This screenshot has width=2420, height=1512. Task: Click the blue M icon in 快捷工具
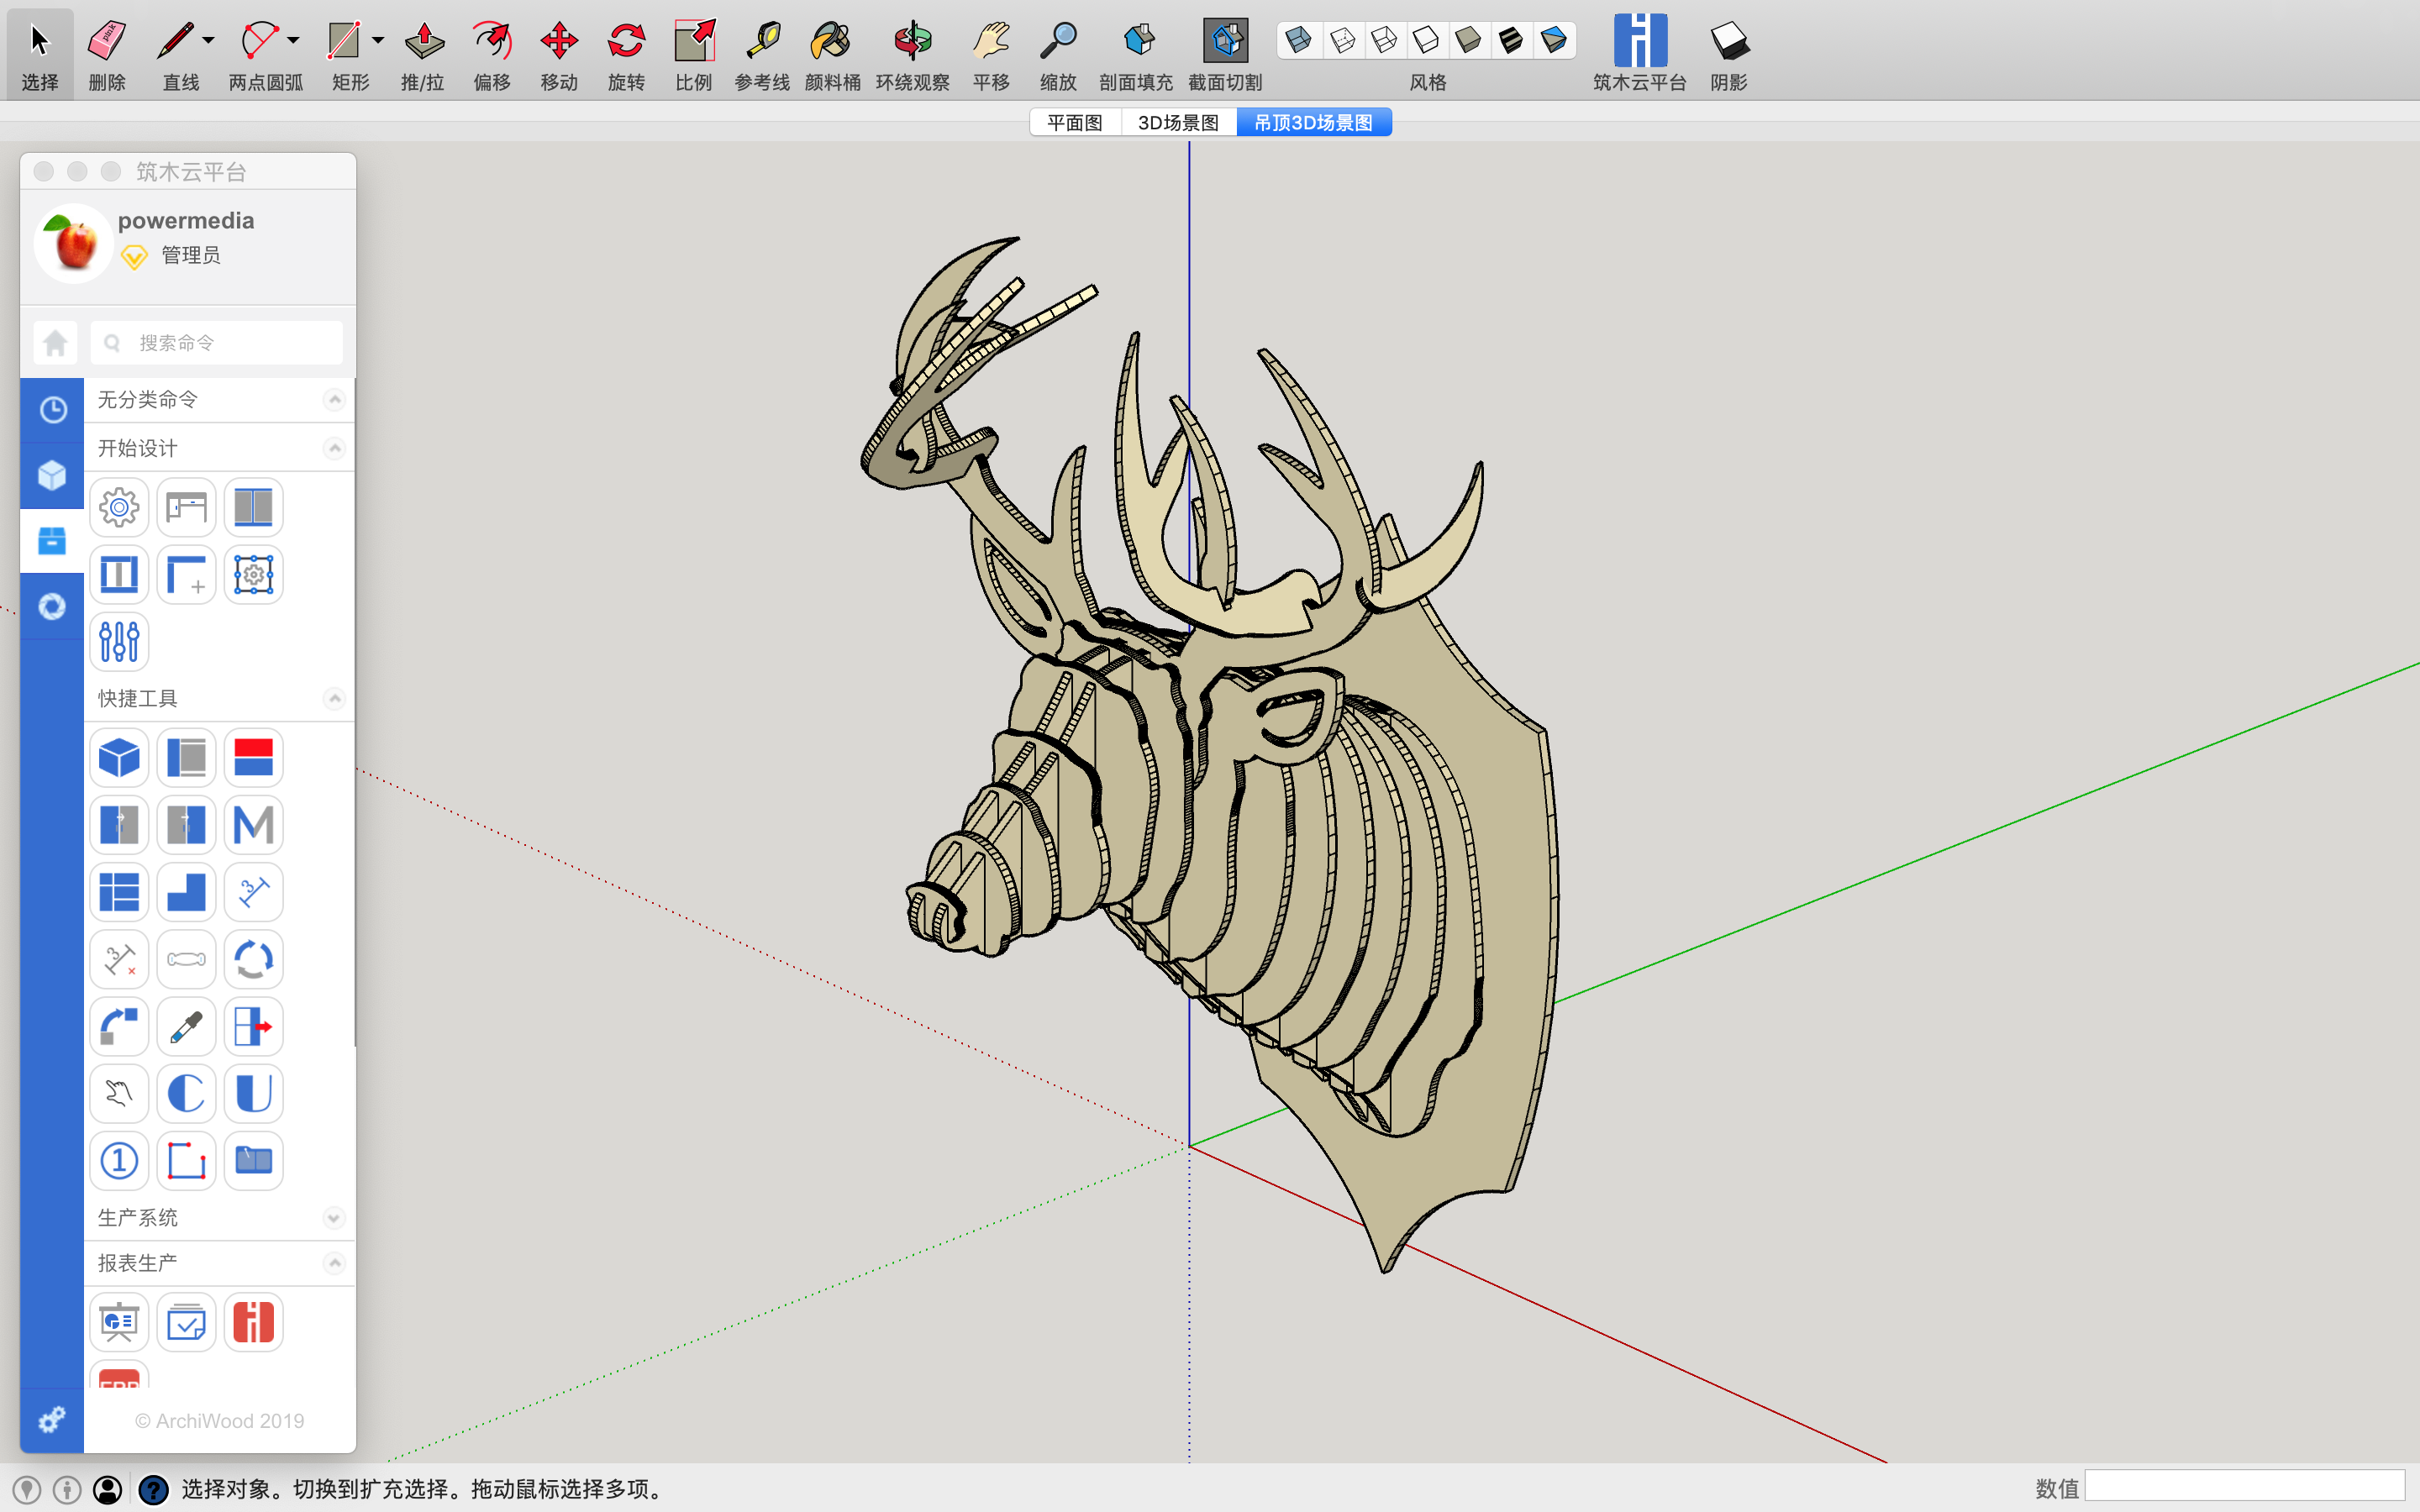click(253, 825)
